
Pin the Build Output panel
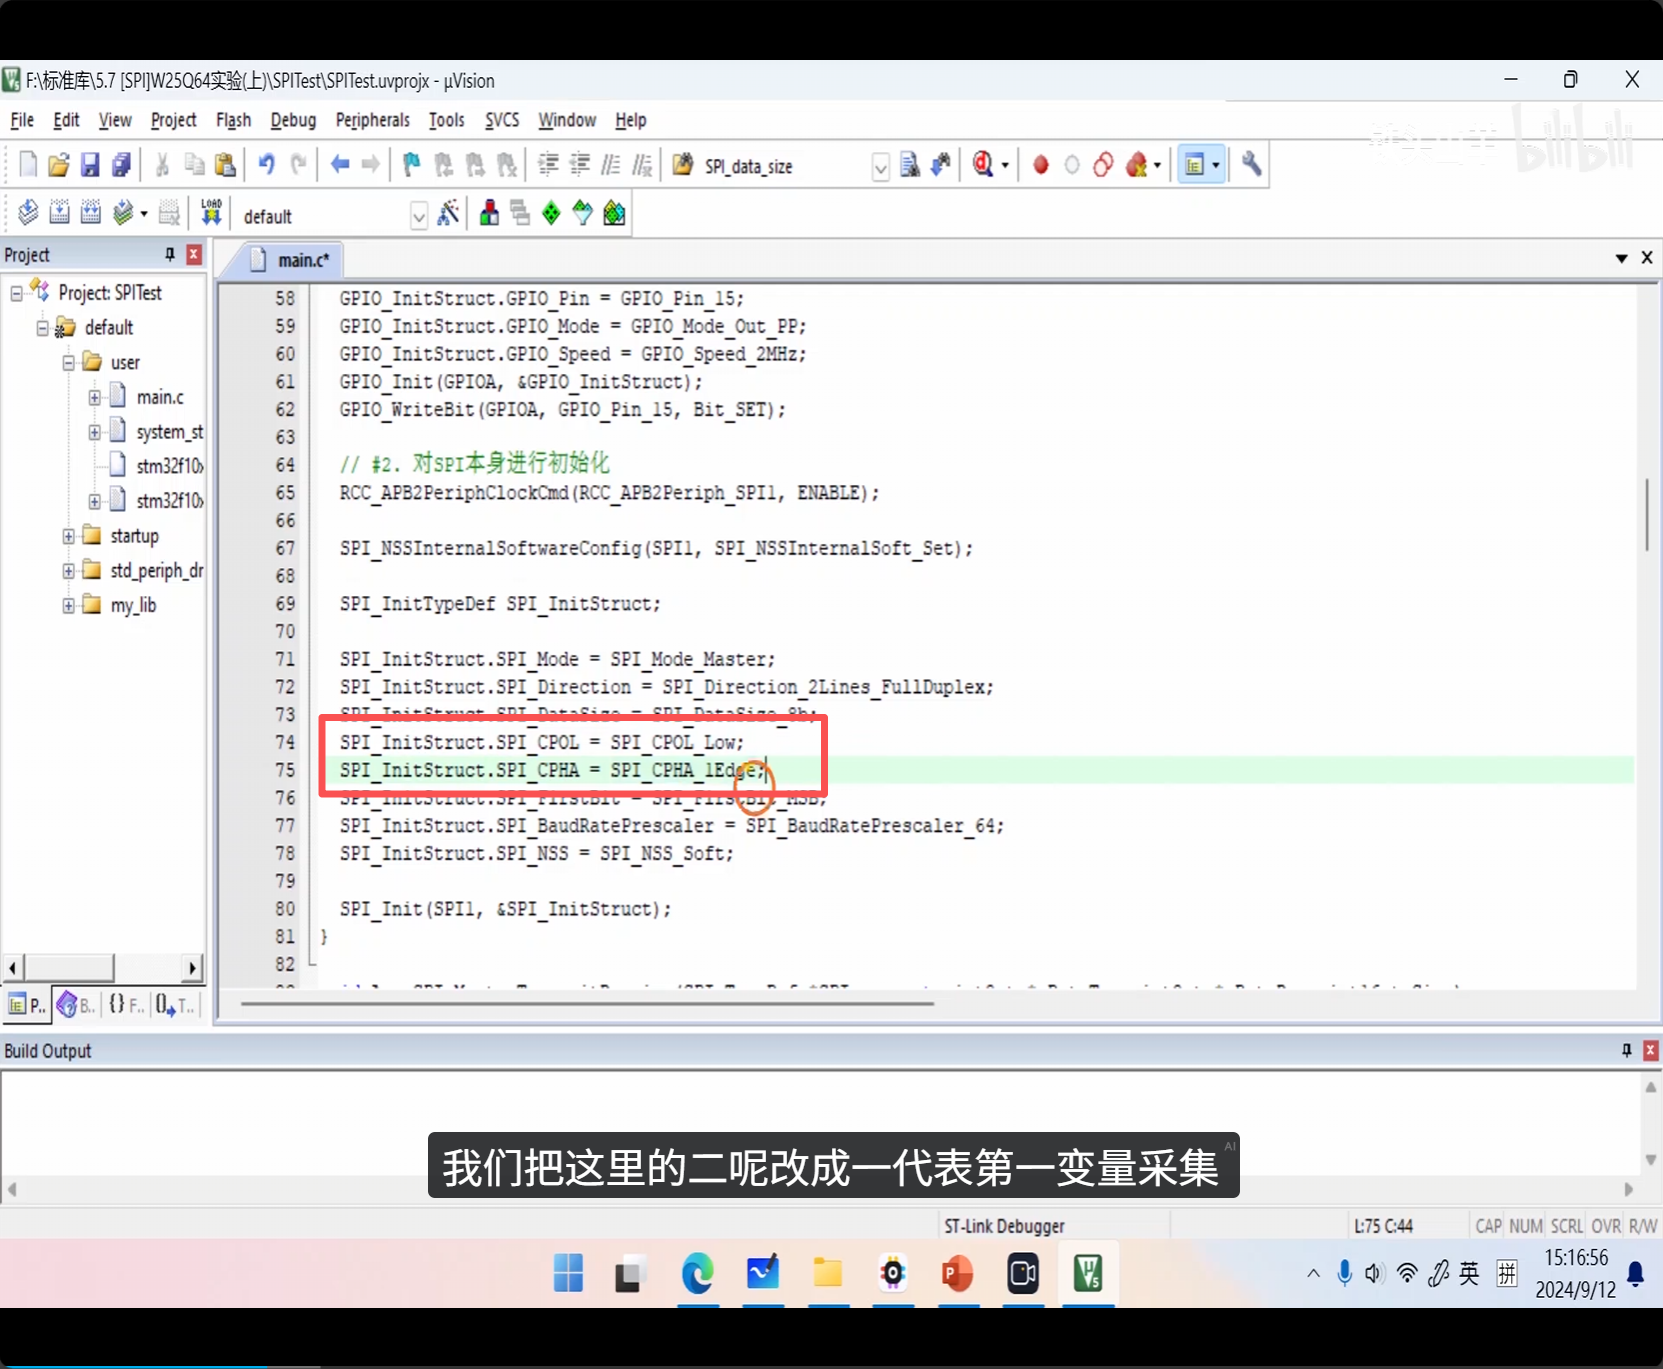[1626, 1050]
